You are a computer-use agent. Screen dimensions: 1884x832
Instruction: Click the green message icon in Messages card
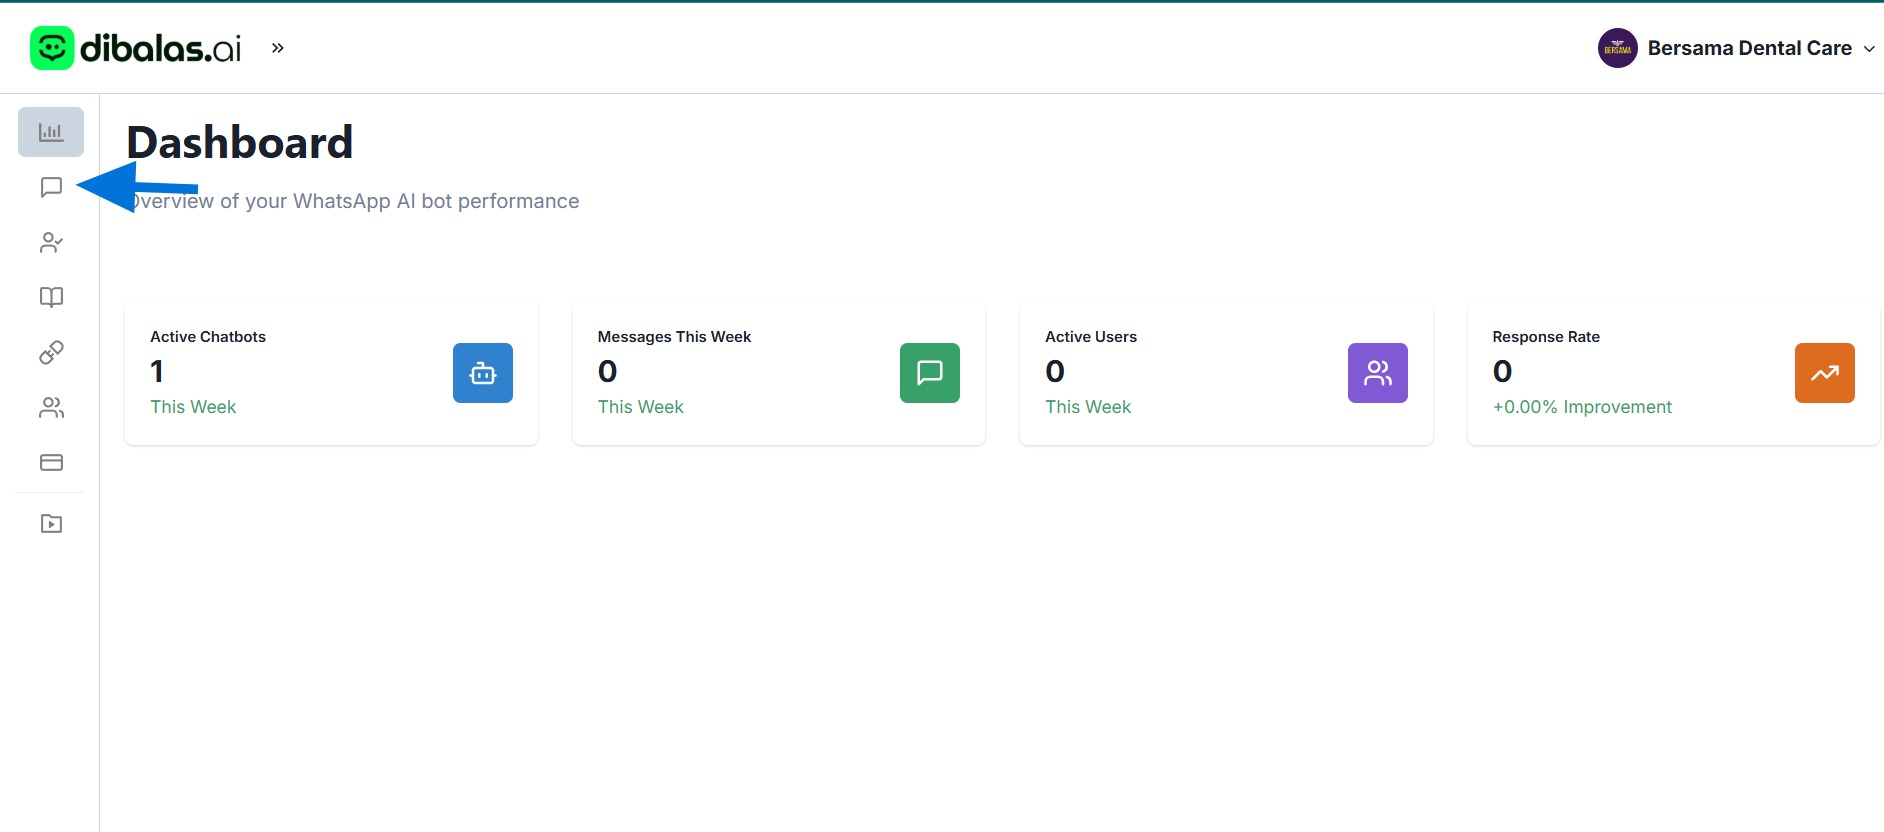pyautogui.click(x=930, y=373)
